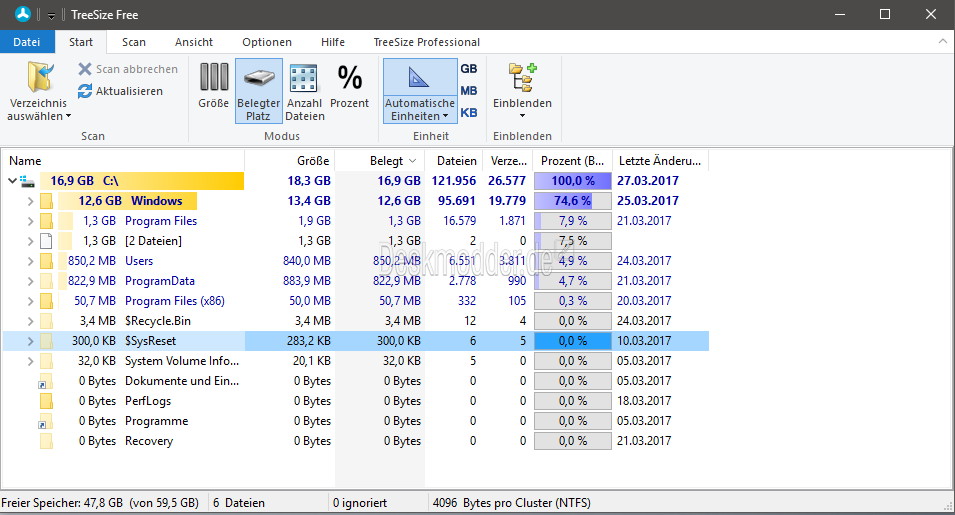Click the 100,0 % percent bar
Viewport: 955px width, 515px height.
(x=573, y=181)
